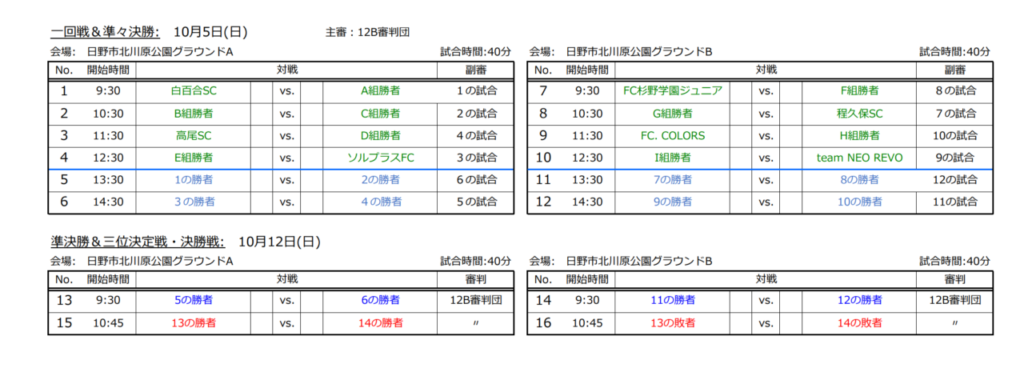
Task: Select the team NEO REVO cell
Action: [859, 158]
